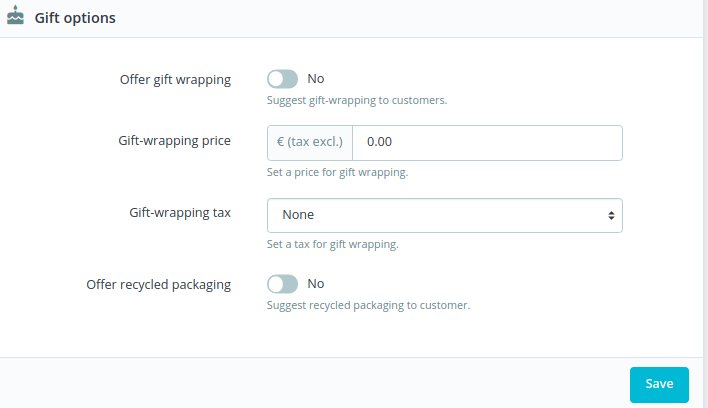Select the None value in tax select
This screenshot has width=708, height=408.
tap(298, 215)
